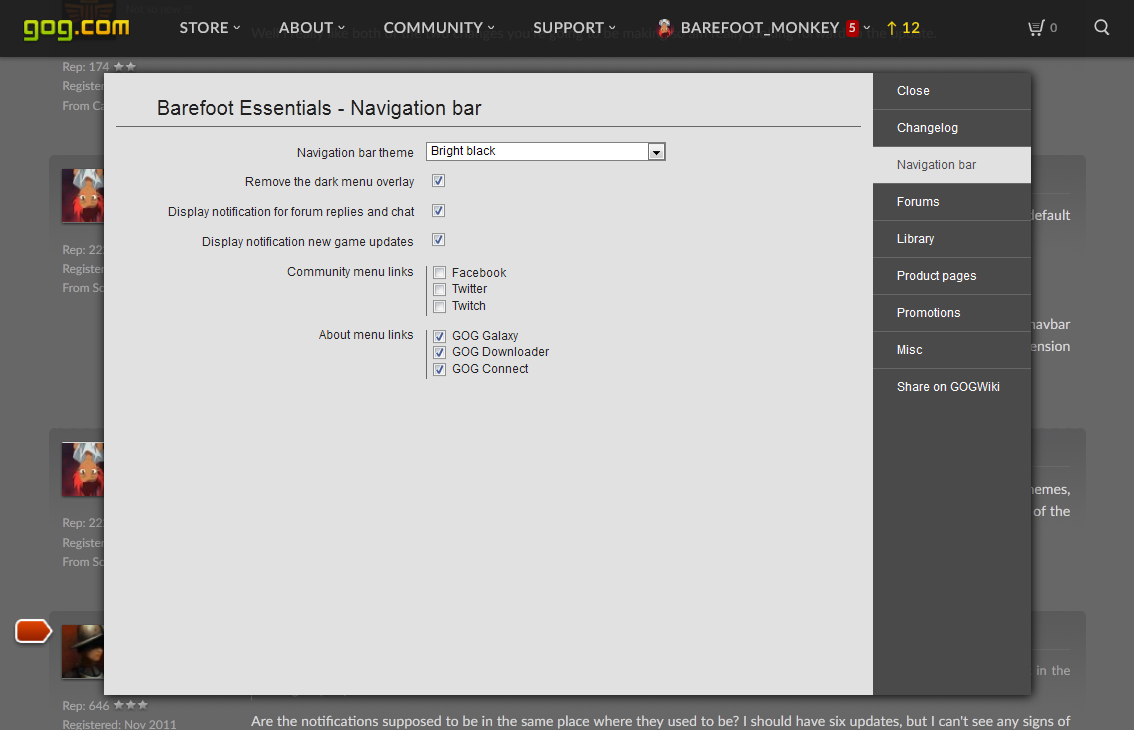This screenshot has width=1134, height=730.
Task: Click the Navigation bar theme label
Action: [x=355, y=153]
